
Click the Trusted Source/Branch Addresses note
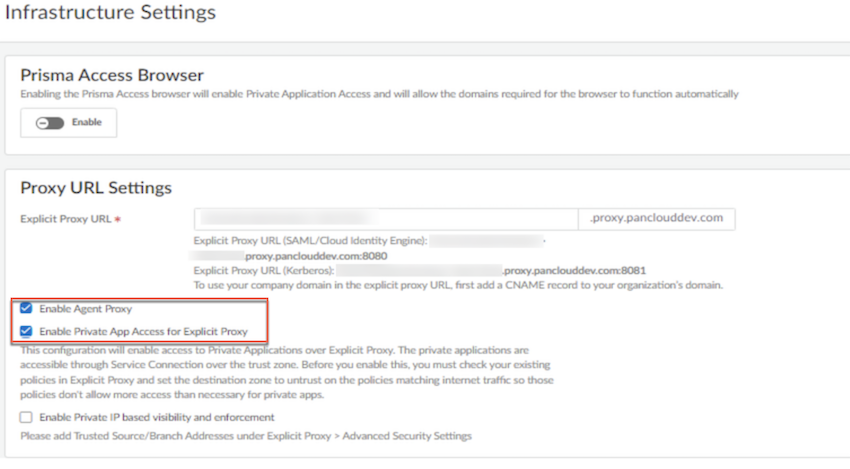pyautogui.click(x=245, y=436)
